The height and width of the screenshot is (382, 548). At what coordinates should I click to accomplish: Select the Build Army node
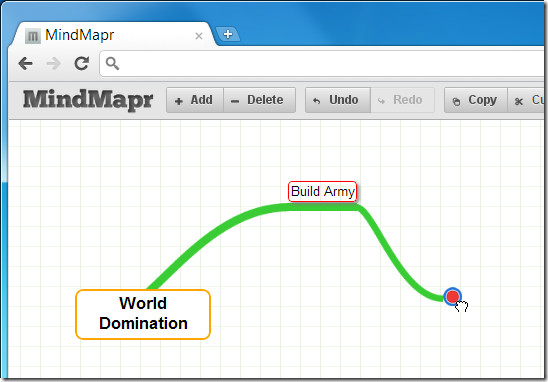pyautogui.click(x=323, y=192)
